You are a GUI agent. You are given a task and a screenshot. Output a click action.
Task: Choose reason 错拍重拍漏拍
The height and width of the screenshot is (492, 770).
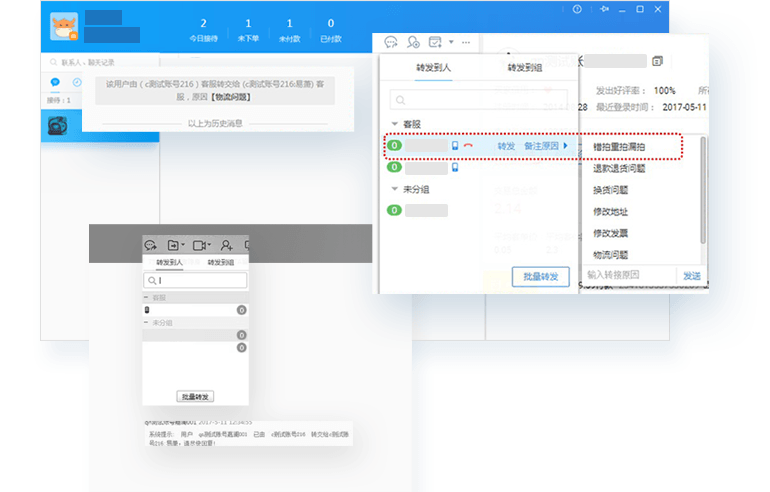619,147
